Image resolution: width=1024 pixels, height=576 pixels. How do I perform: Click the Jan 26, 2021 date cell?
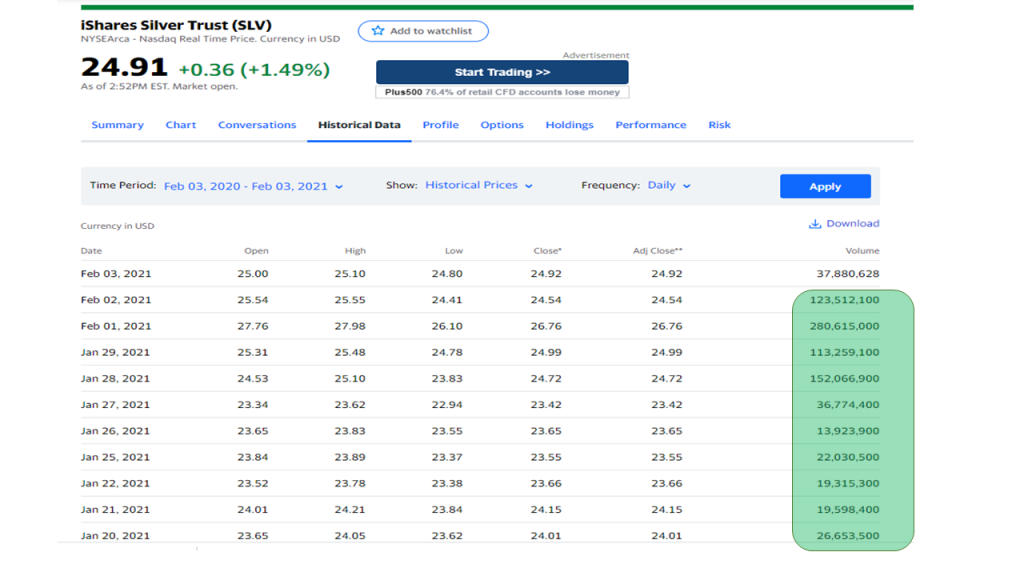[116, 431]
